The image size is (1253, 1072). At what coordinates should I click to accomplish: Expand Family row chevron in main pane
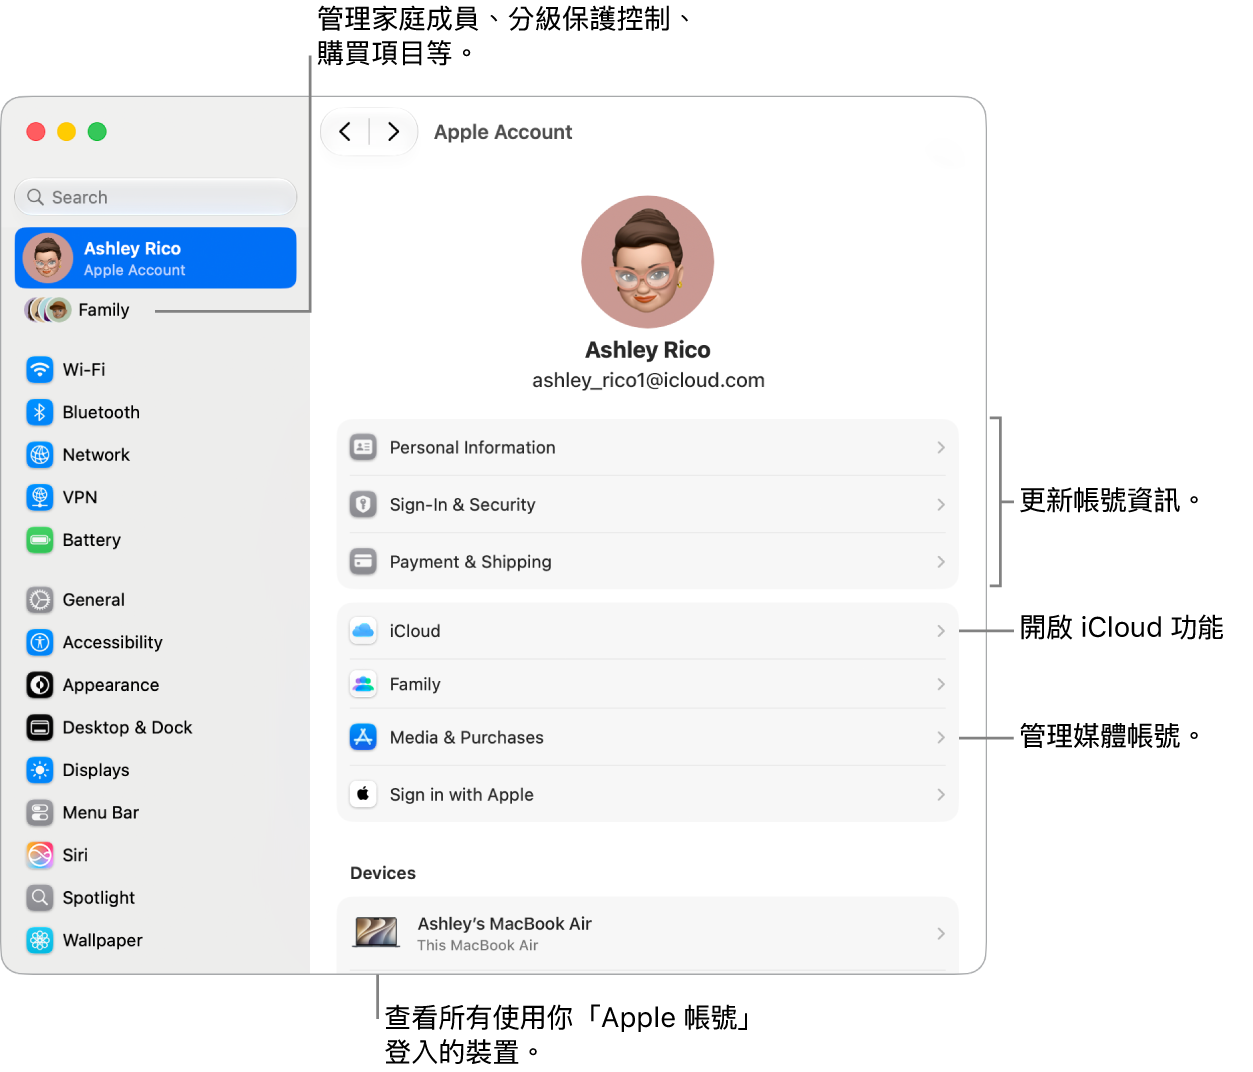coord(940,684)
